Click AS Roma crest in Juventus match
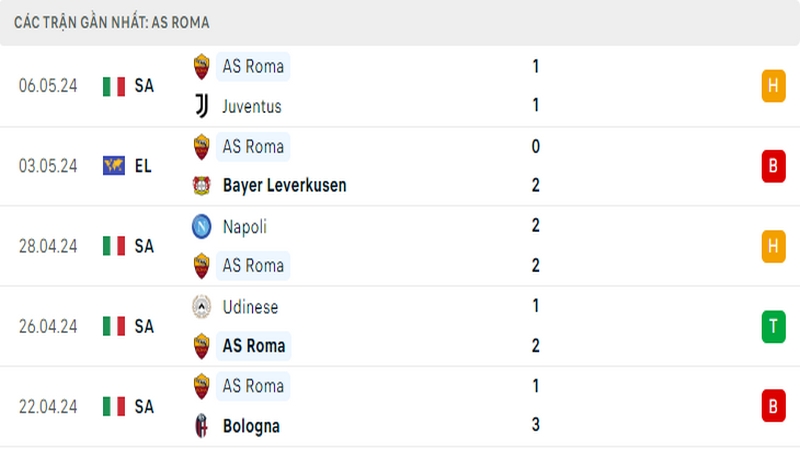 202,66
